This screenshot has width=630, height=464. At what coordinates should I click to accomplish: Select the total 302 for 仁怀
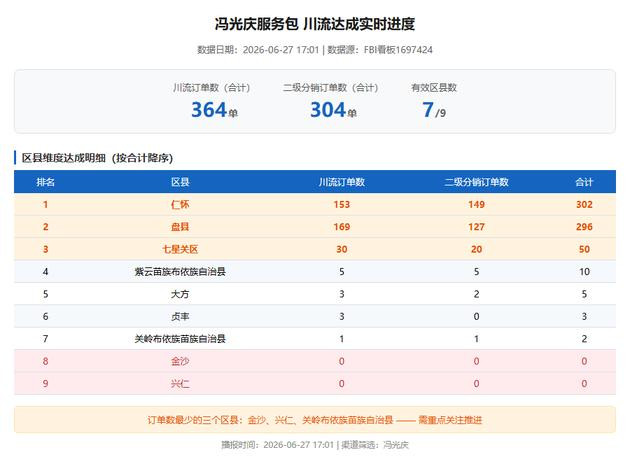[x=584, y=204]
